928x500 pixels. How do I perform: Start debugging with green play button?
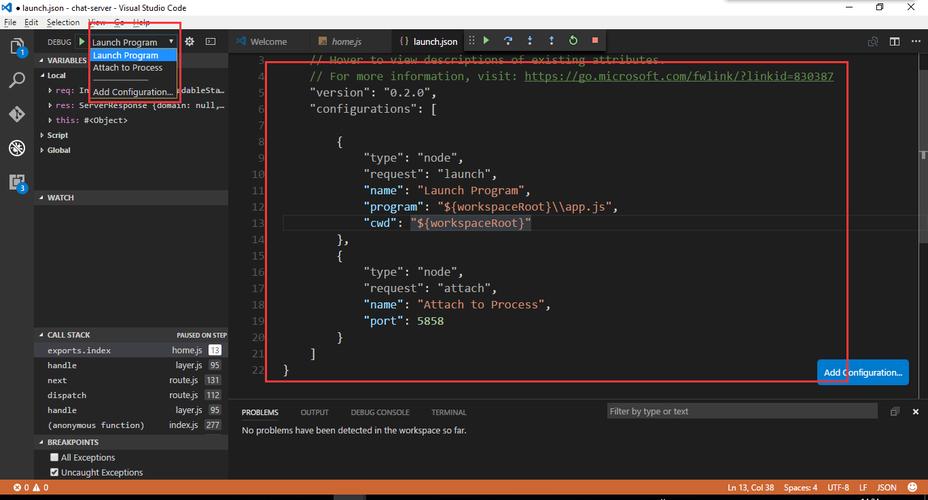82,41
